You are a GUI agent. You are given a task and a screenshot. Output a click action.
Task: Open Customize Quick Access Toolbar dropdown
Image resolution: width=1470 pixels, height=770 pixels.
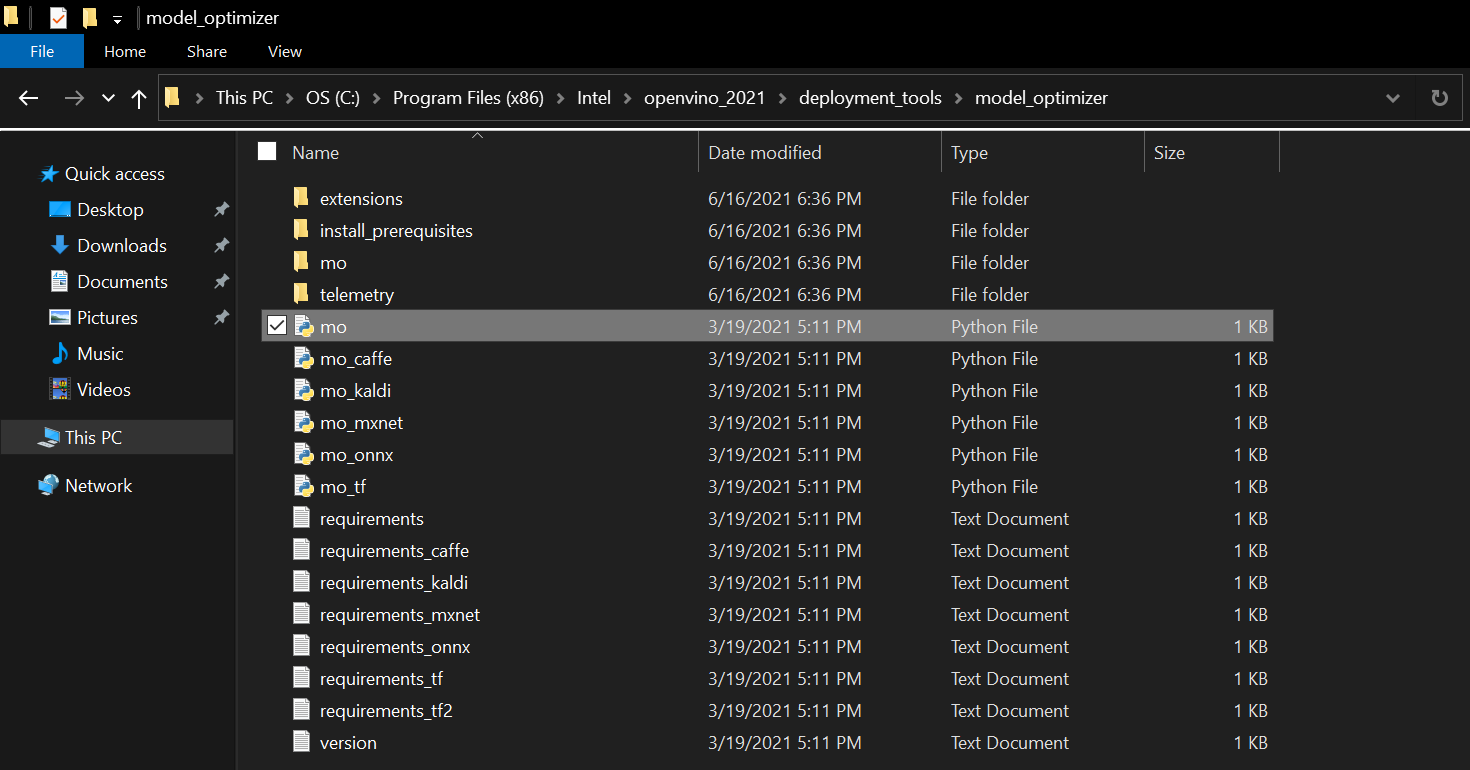point(117,19)
